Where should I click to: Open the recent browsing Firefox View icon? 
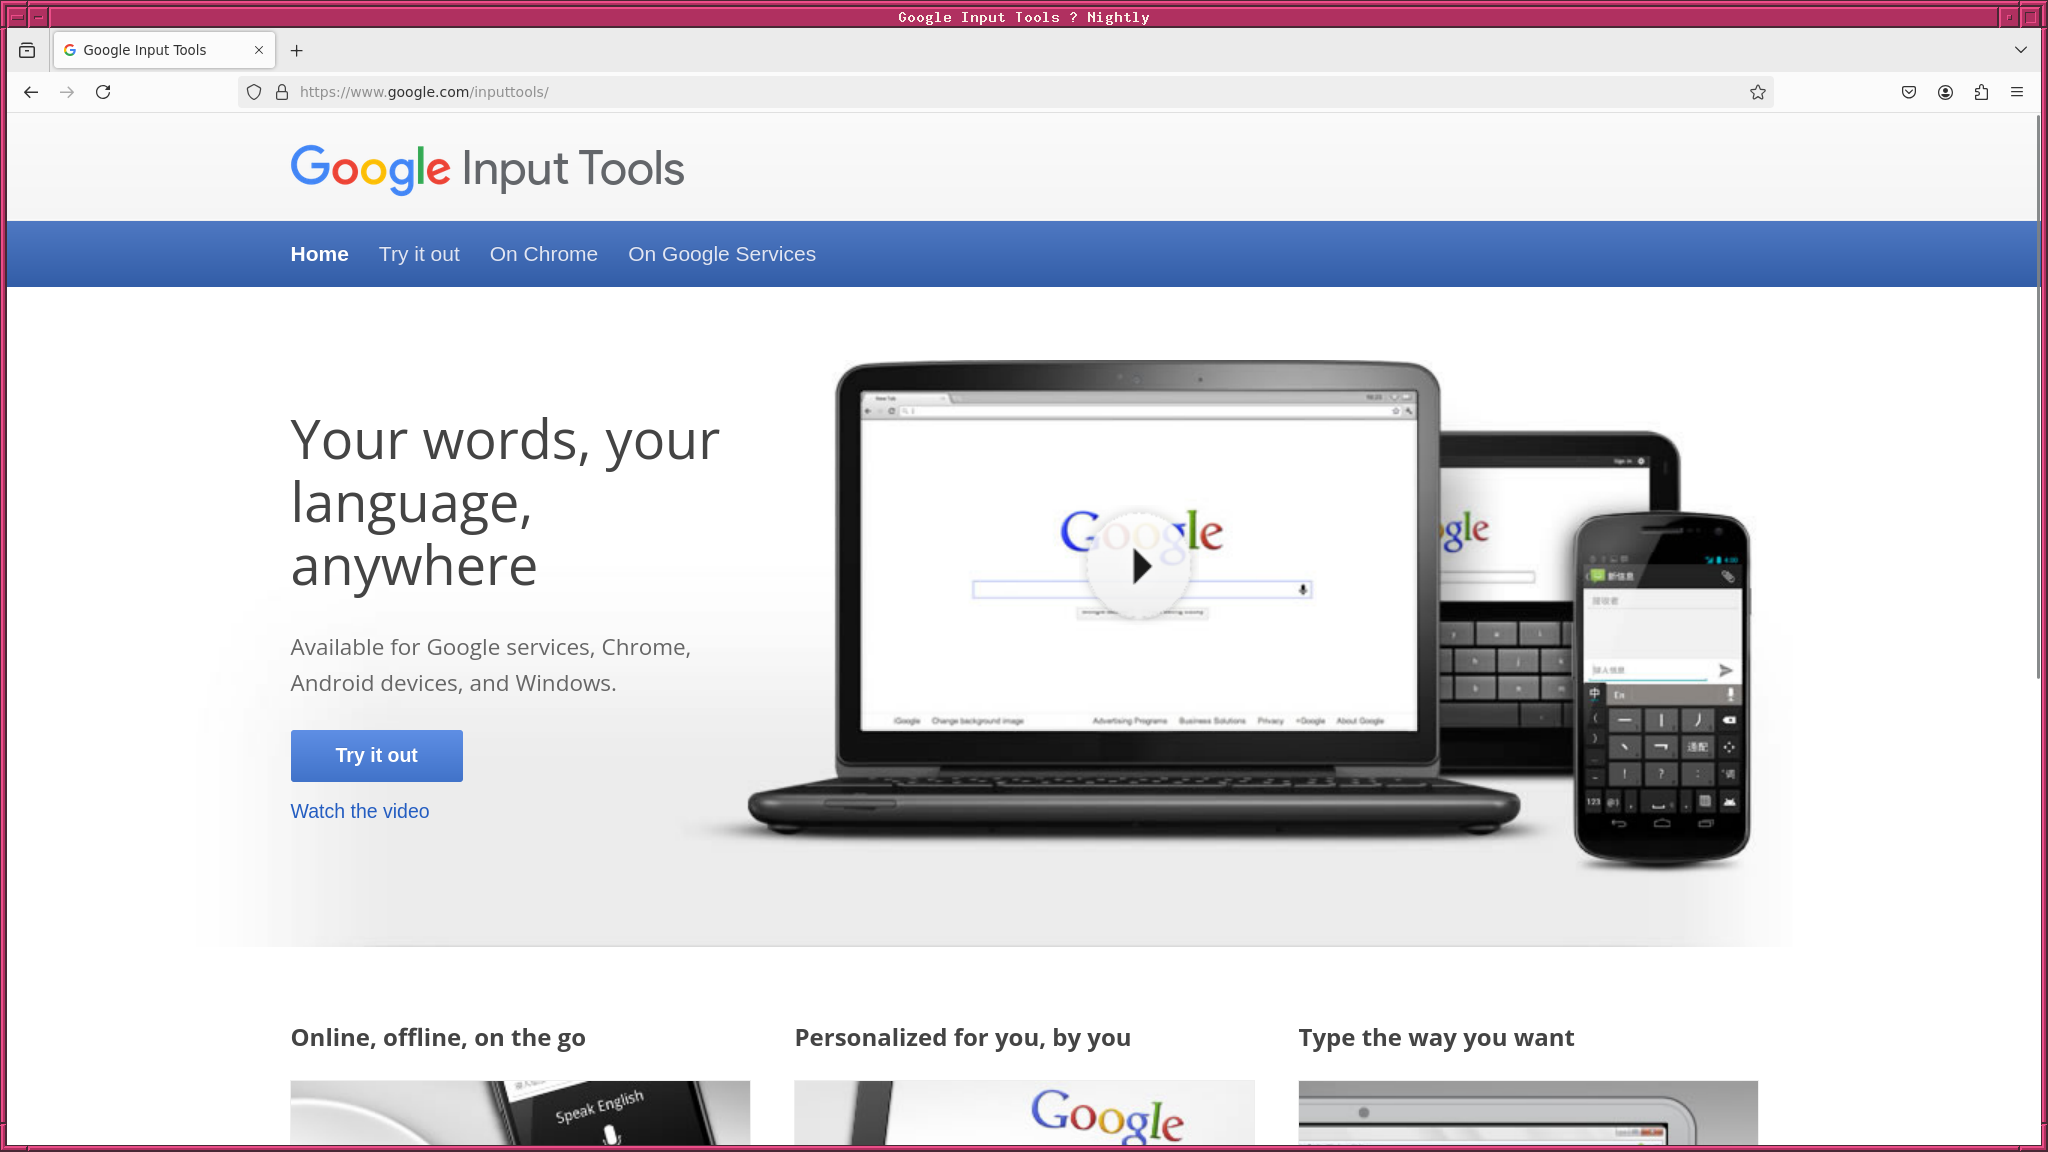[27, 50]
